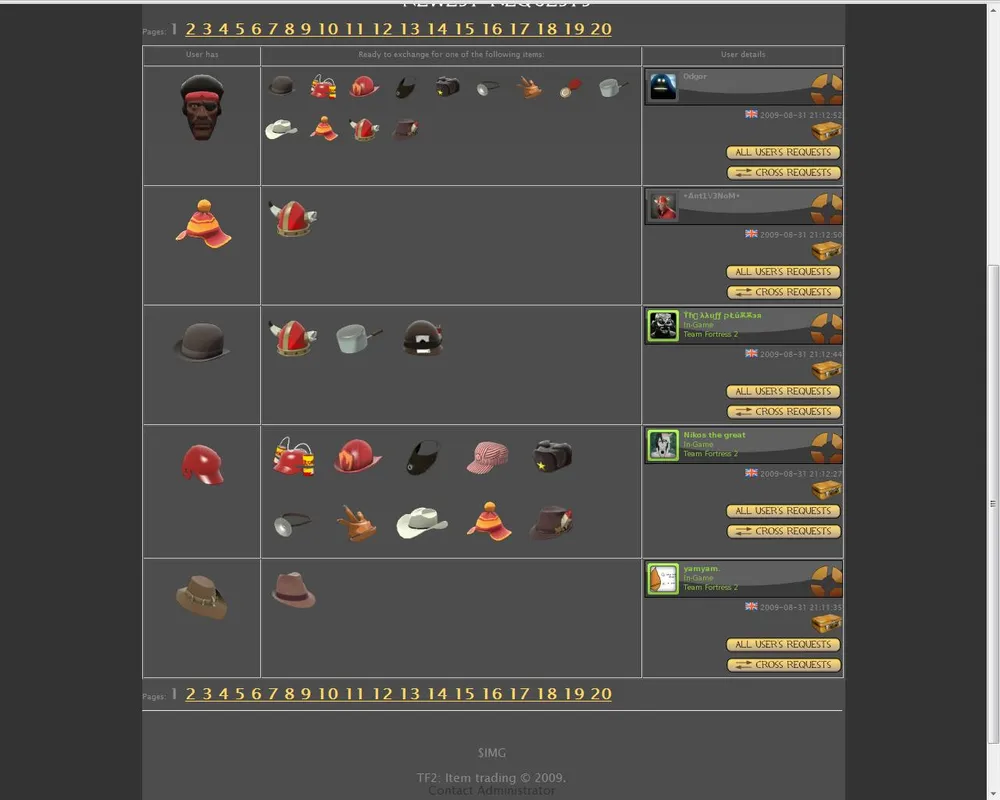Screen dimensions: 1000x800
Task: Select the pink striped engineer cap
Action: 488,457
